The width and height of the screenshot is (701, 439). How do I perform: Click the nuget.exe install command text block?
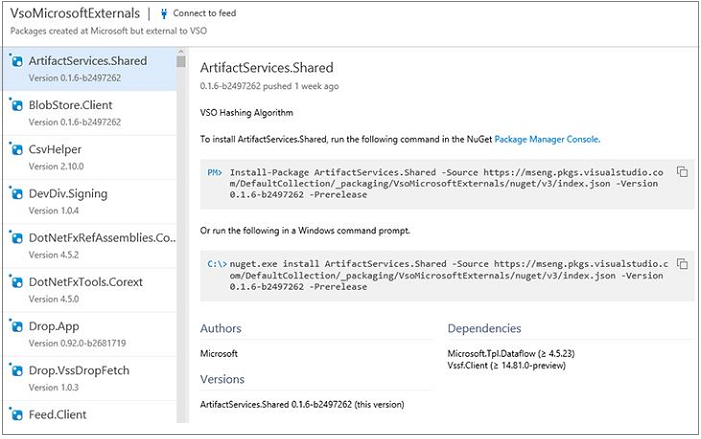448,275
